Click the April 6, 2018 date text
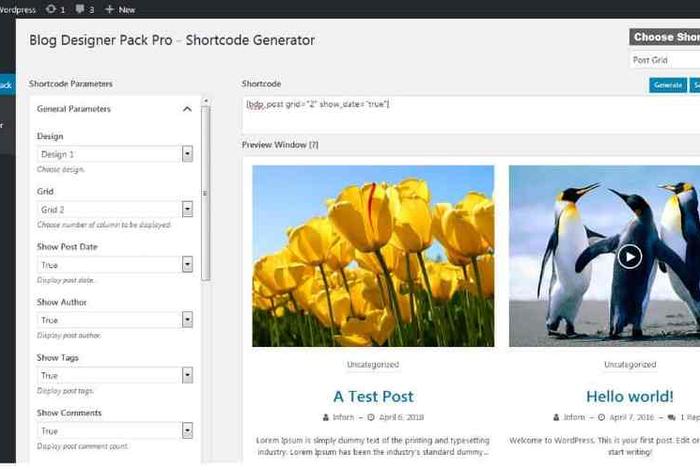The height and width of the screenshot is (470, 700). 401,418
